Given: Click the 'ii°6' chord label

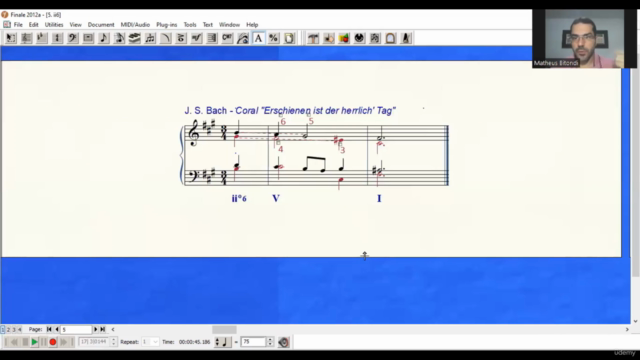Looking at the screenshot, I should click(x=239, y=198).
